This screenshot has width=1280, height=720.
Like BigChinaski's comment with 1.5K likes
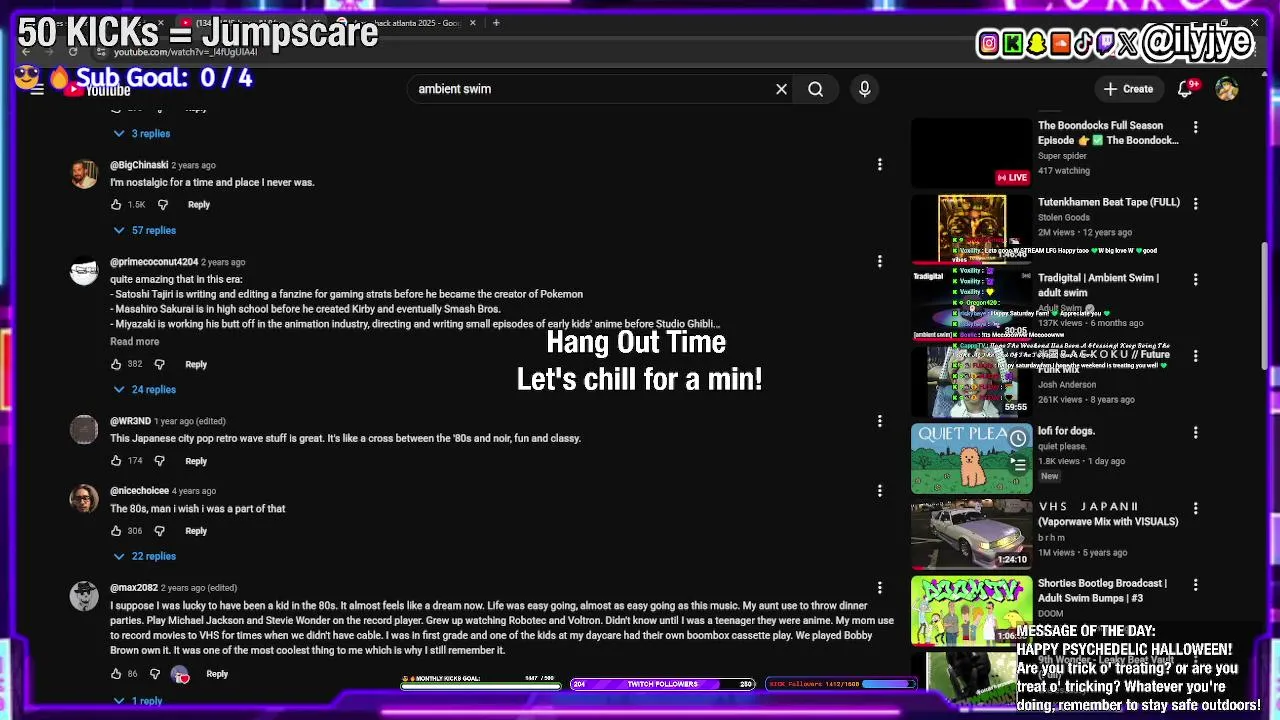click(x=116, y=204)
